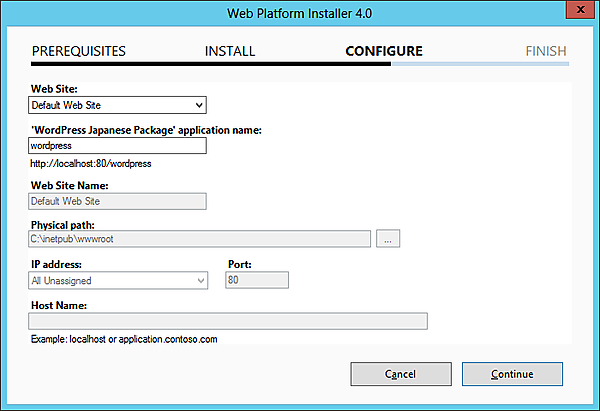This screenshot has height=411, width=600.
Task: Click the Web Platform Installer 4.0 title bar
Action: [x=300, y=12]
